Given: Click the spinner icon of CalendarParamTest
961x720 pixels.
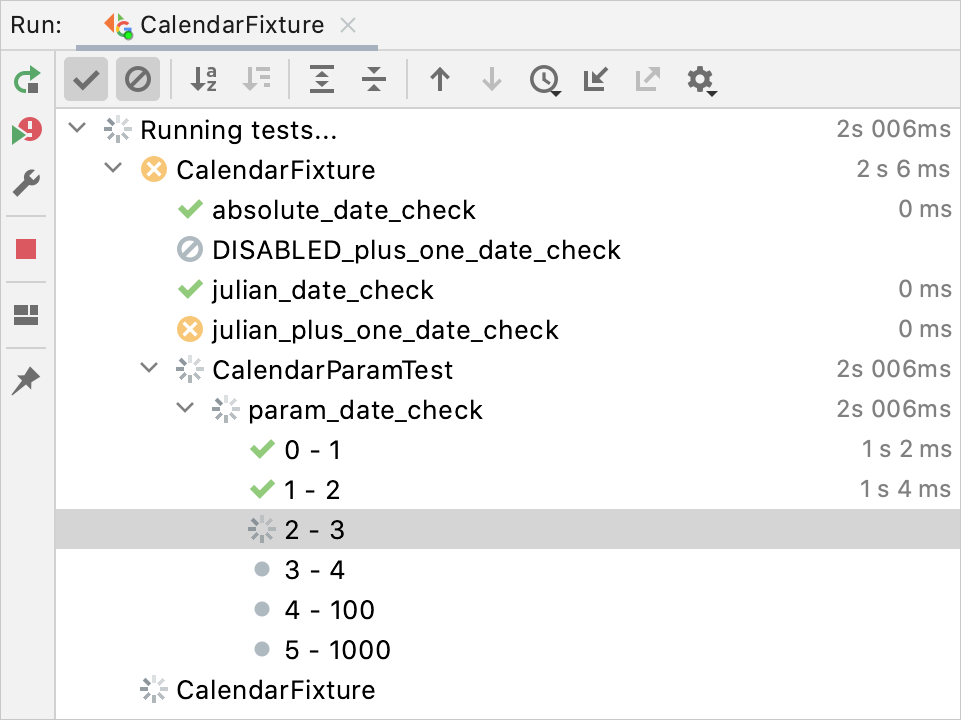Looking at the screenshot, I should pyautogui.click(x=190, y=369).
